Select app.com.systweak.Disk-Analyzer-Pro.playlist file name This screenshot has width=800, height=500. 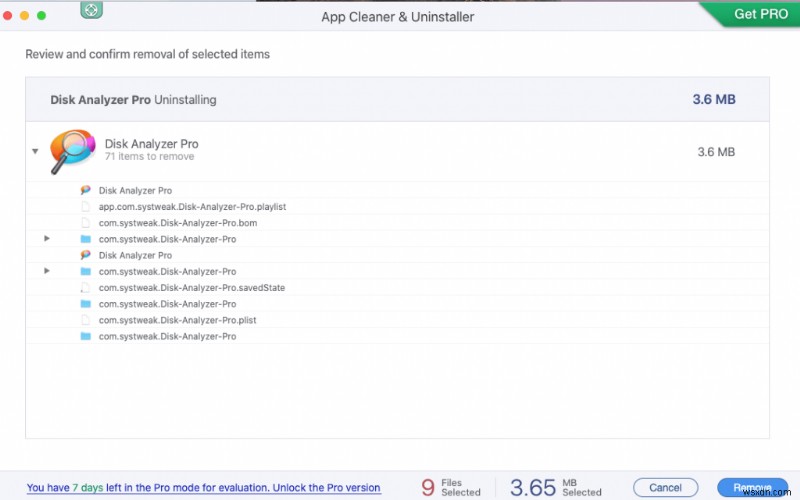[x=192, y=207]
